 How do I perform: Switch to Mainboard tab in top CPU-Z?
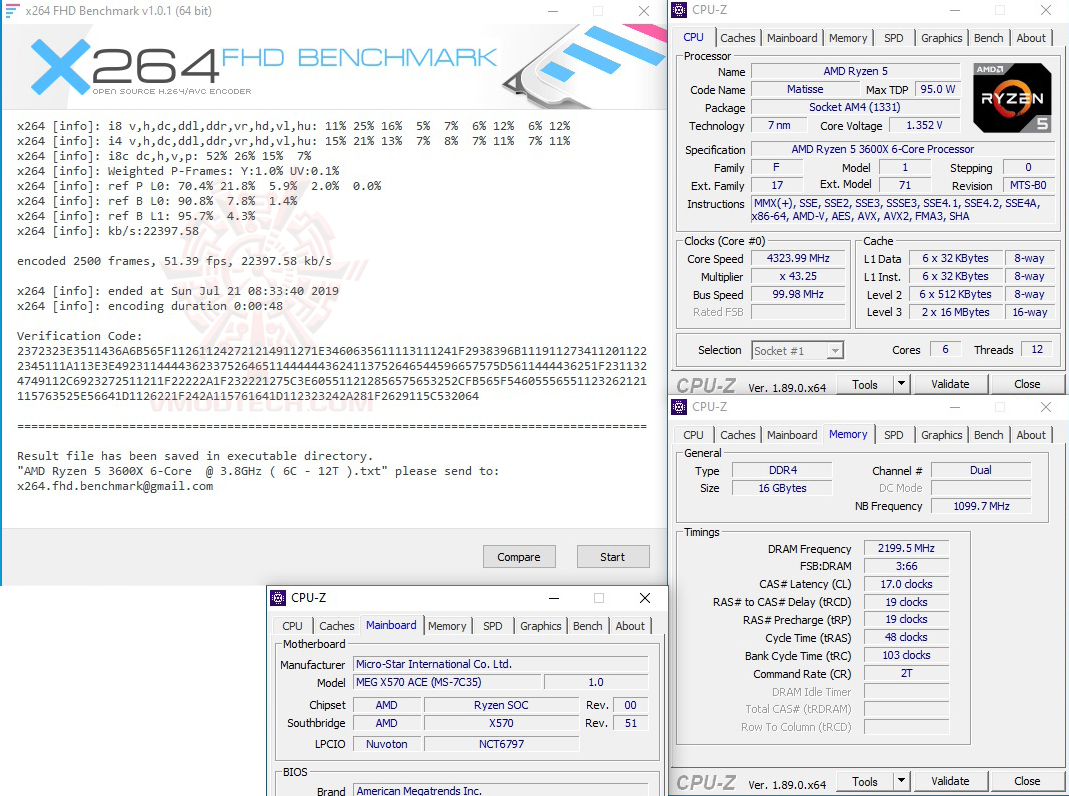click(x=792, y=38)
